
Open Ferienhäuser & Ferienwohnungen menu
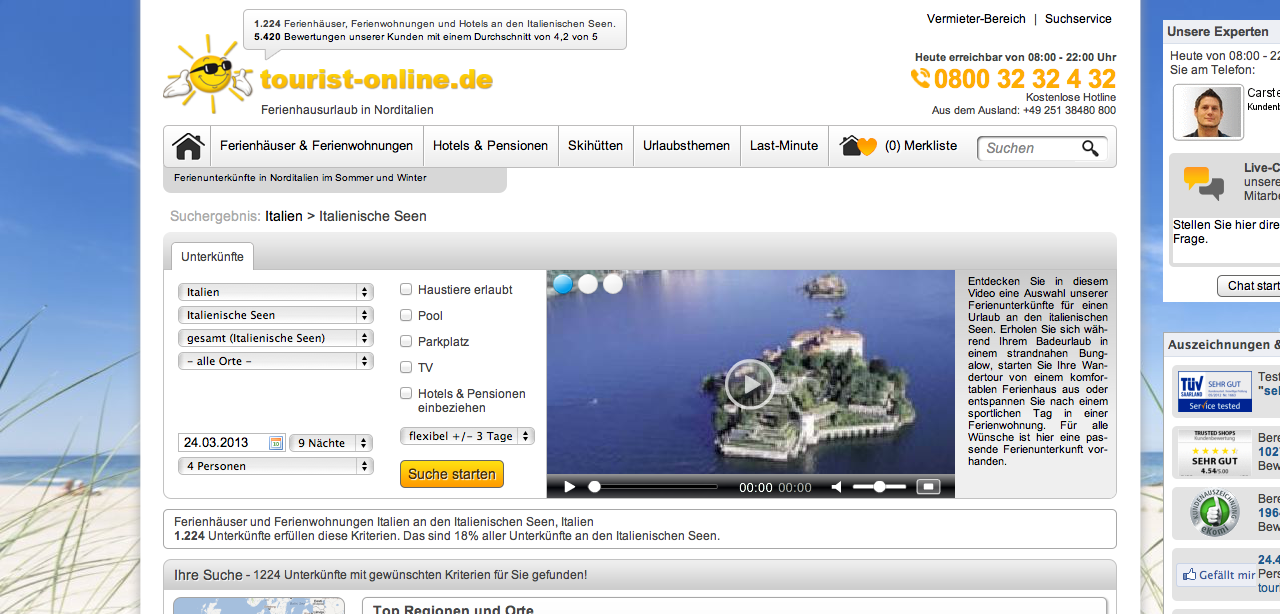pyautogui.click(x=316, y=146)
